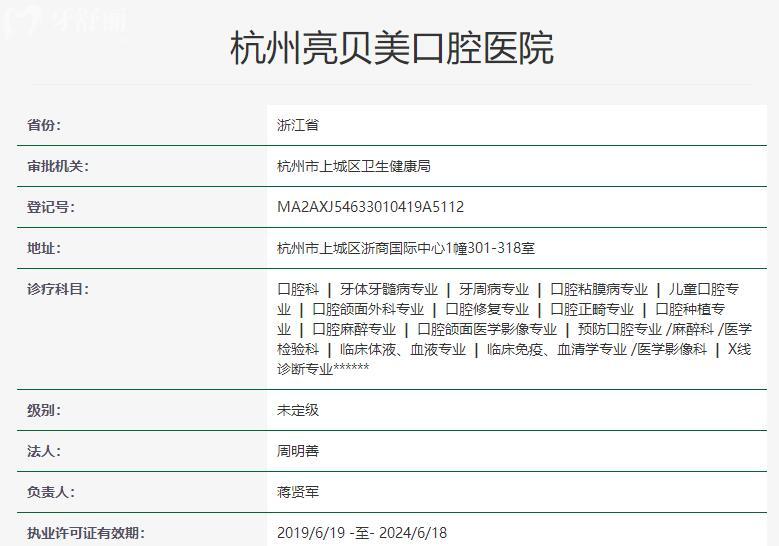This screenshot has width=779, height=546.
Task: Click registration number MA2AXJ54633010419A5112
Action: click(371, 207)
